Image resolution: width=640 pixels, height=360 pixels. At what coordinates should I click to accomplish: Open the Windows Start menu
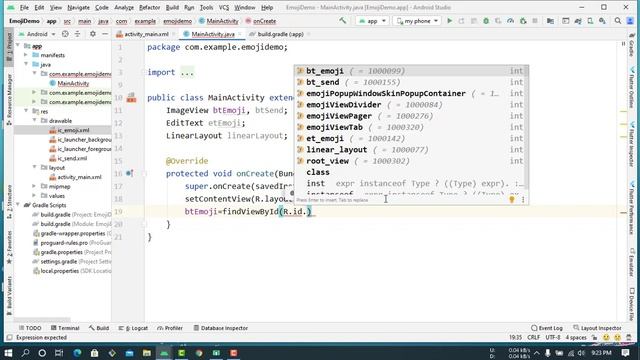[8, 353]
